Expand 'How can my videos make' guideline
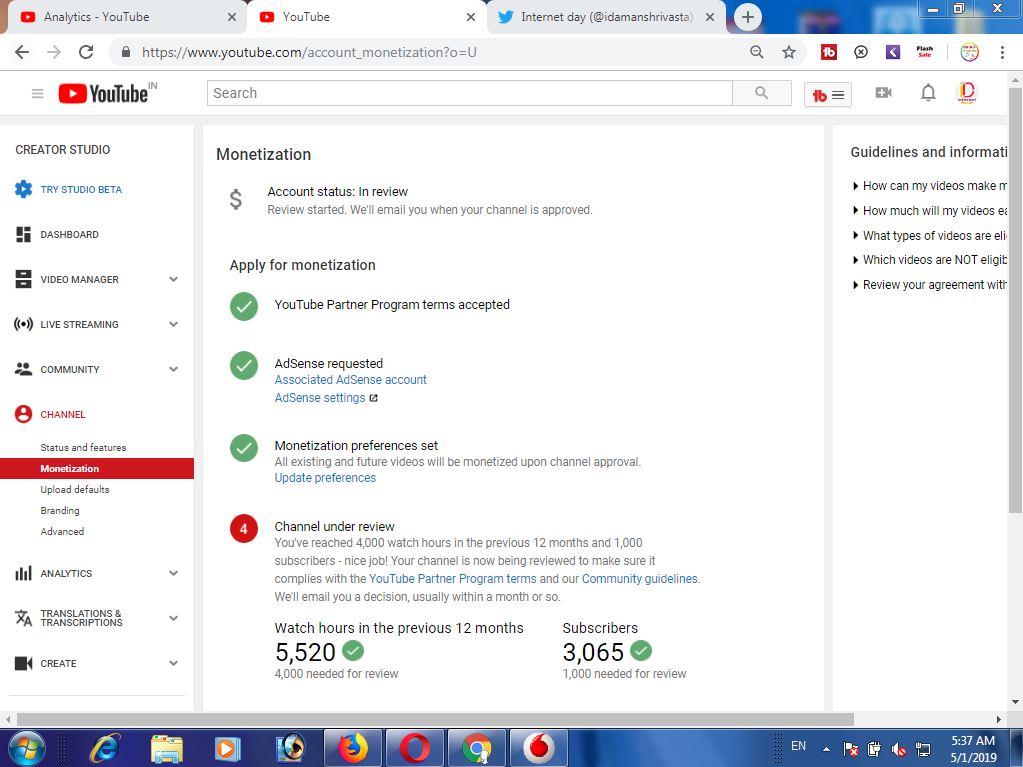1023x767 pixels. tap(930, 186)
